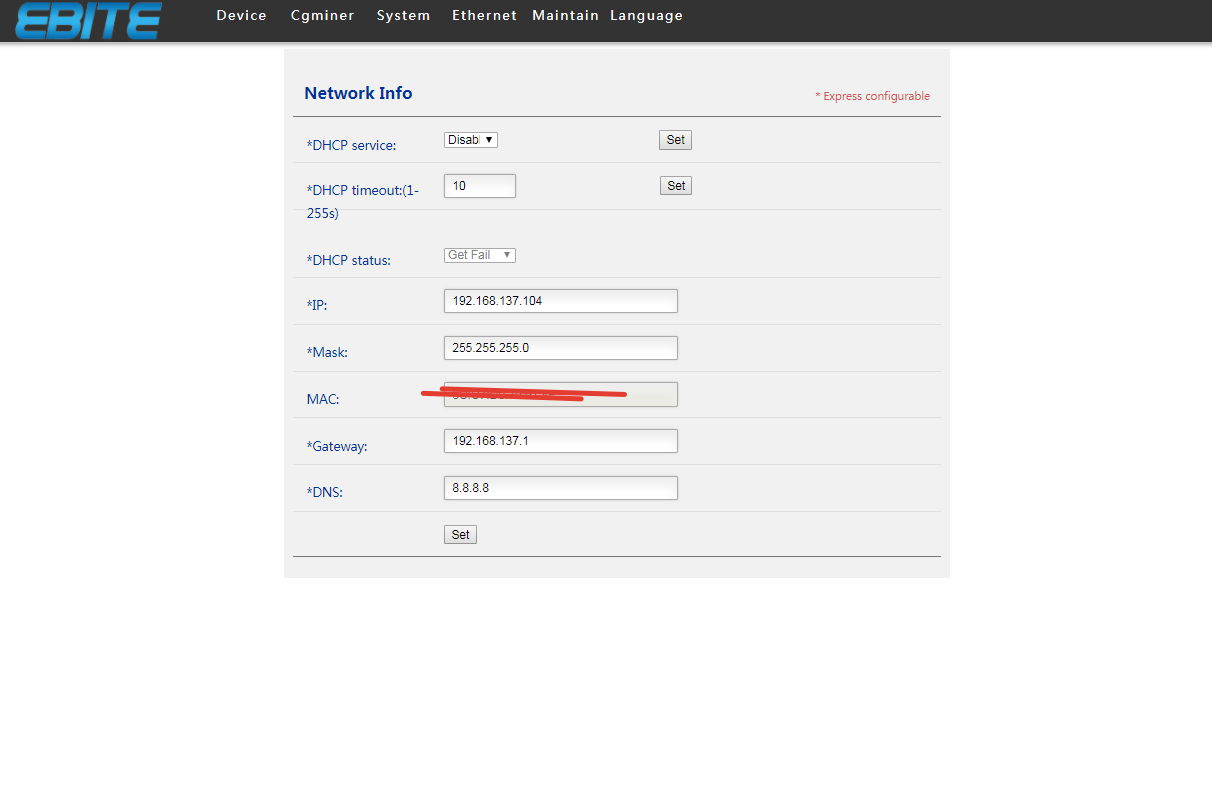Image resolution: width=1212 pixels, height=809 pixels.
Task: Expand the DHCP service dropdown
Action: point(470,140)
